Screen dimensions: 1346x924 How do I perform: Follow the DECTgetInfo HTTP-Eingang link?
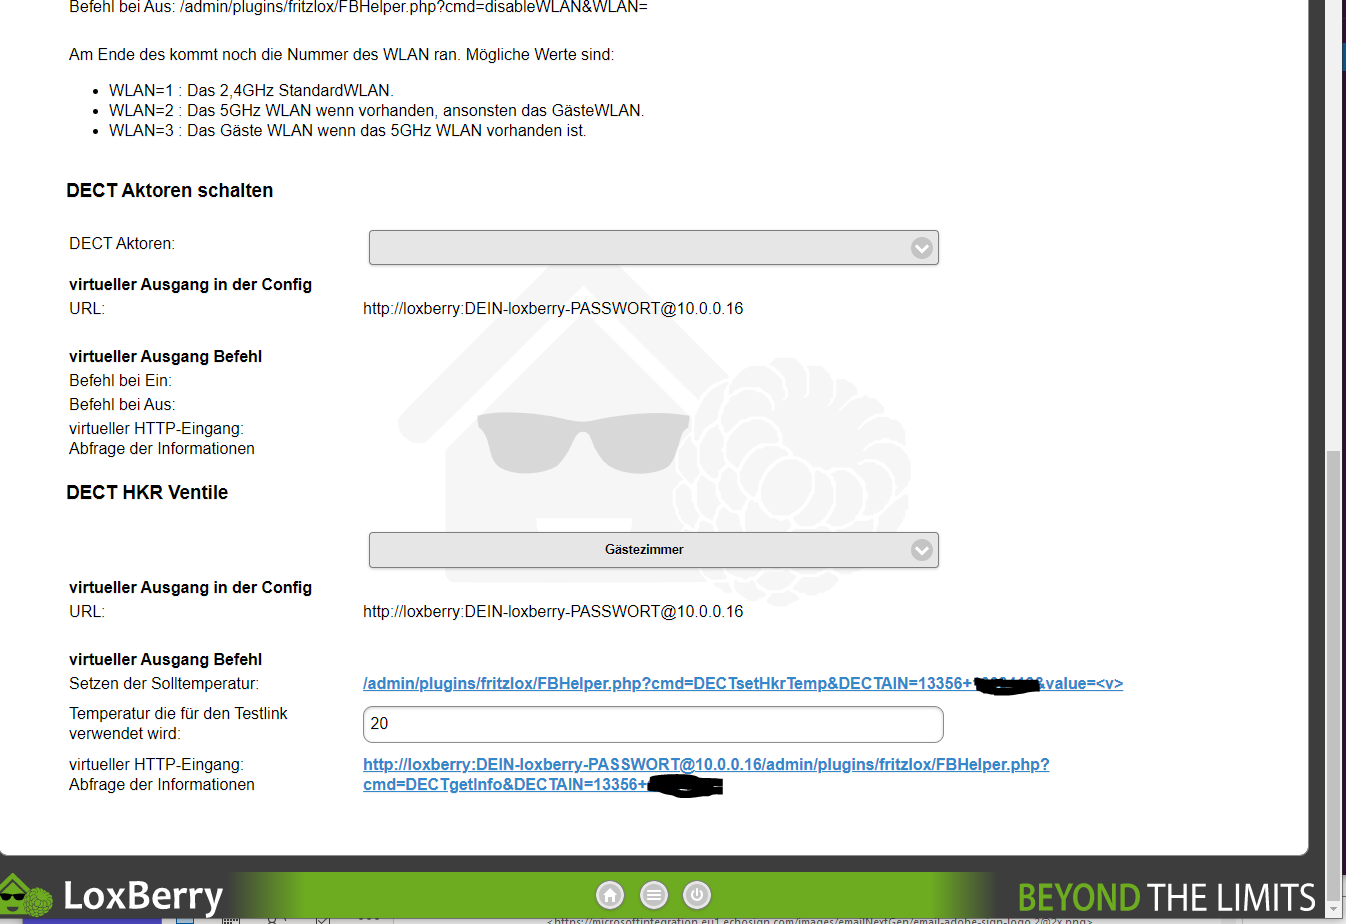[705, 765]
